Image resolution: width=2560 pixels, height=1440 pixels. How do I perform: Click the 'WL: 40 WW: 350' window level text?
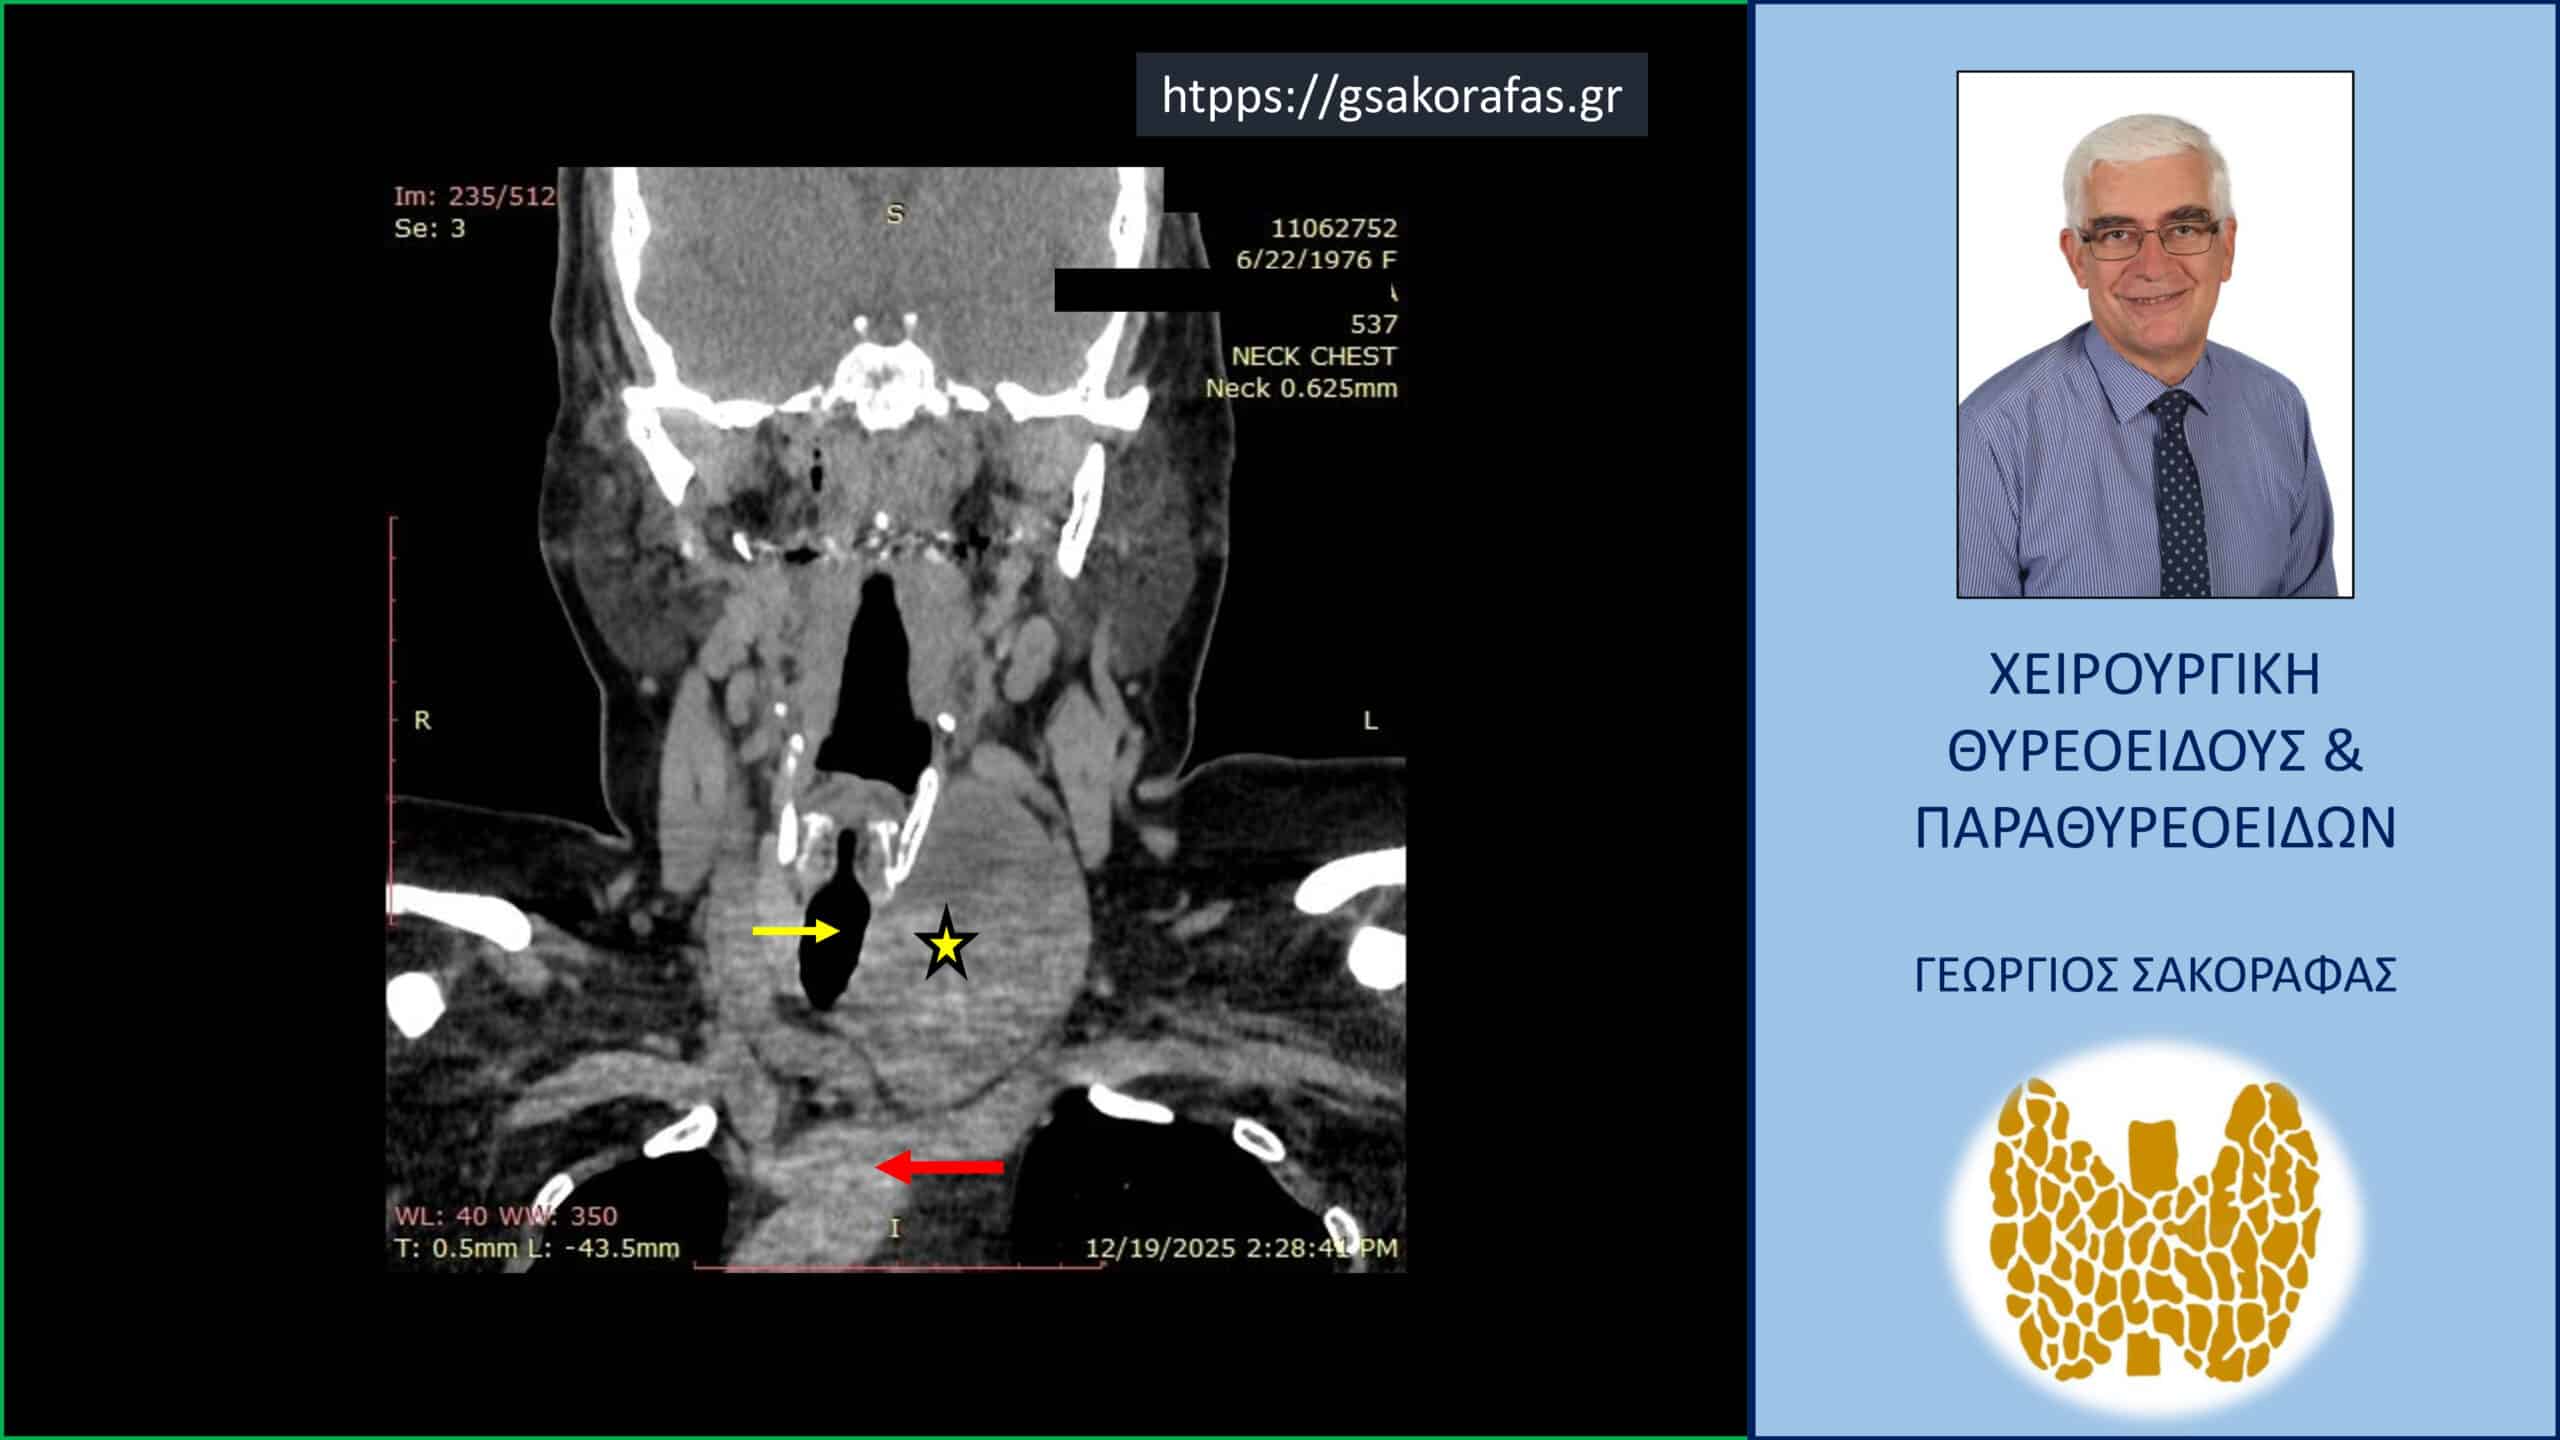coord(506,1216)
